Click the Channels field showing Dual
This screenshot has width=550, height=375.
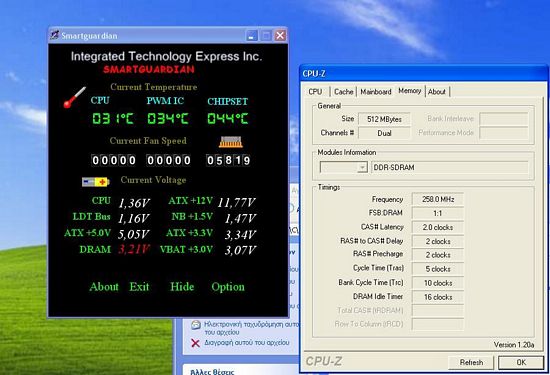click(x=384, y=133)
